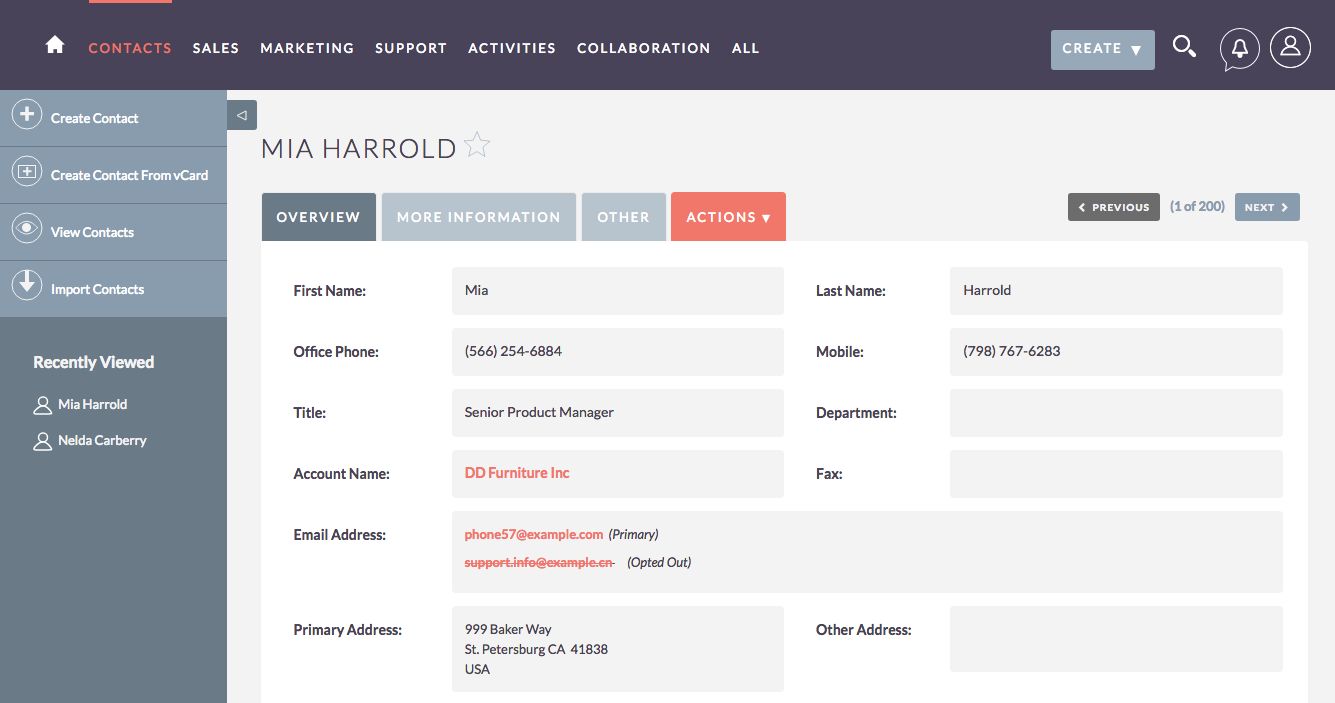
Task: Toggle the favorite star beside Mia Harrold
Action: point(478,146)
